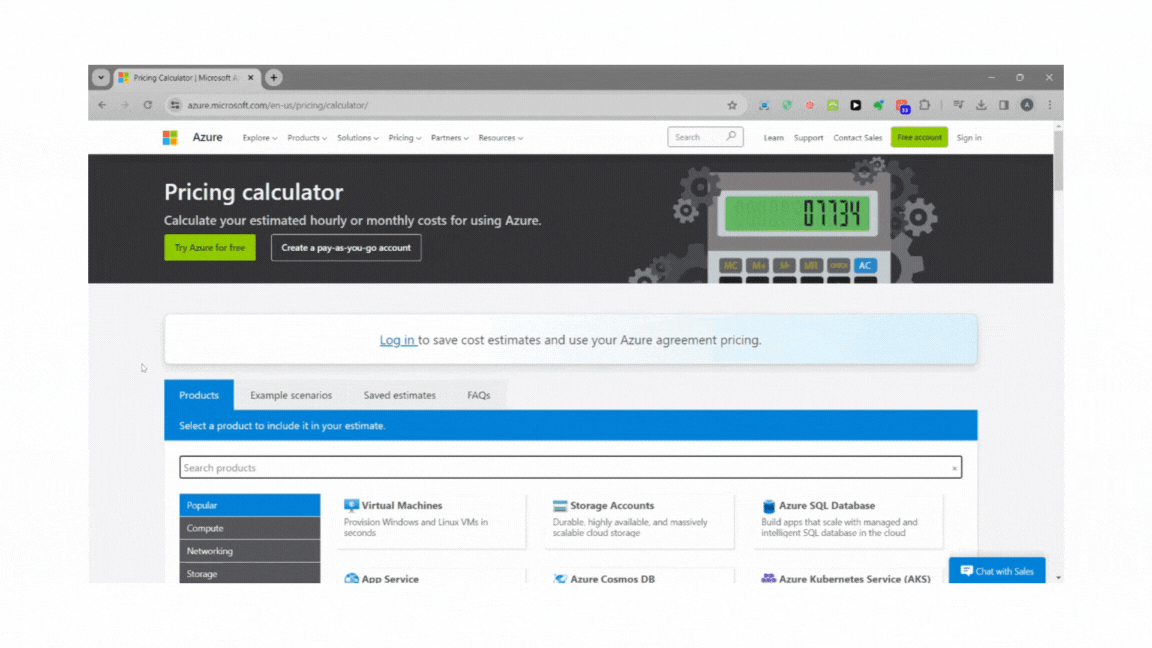Expand the Partners dropdown menu
Image resolution: width=1152 pixels, height=648 pixels.
click(450, 137)
